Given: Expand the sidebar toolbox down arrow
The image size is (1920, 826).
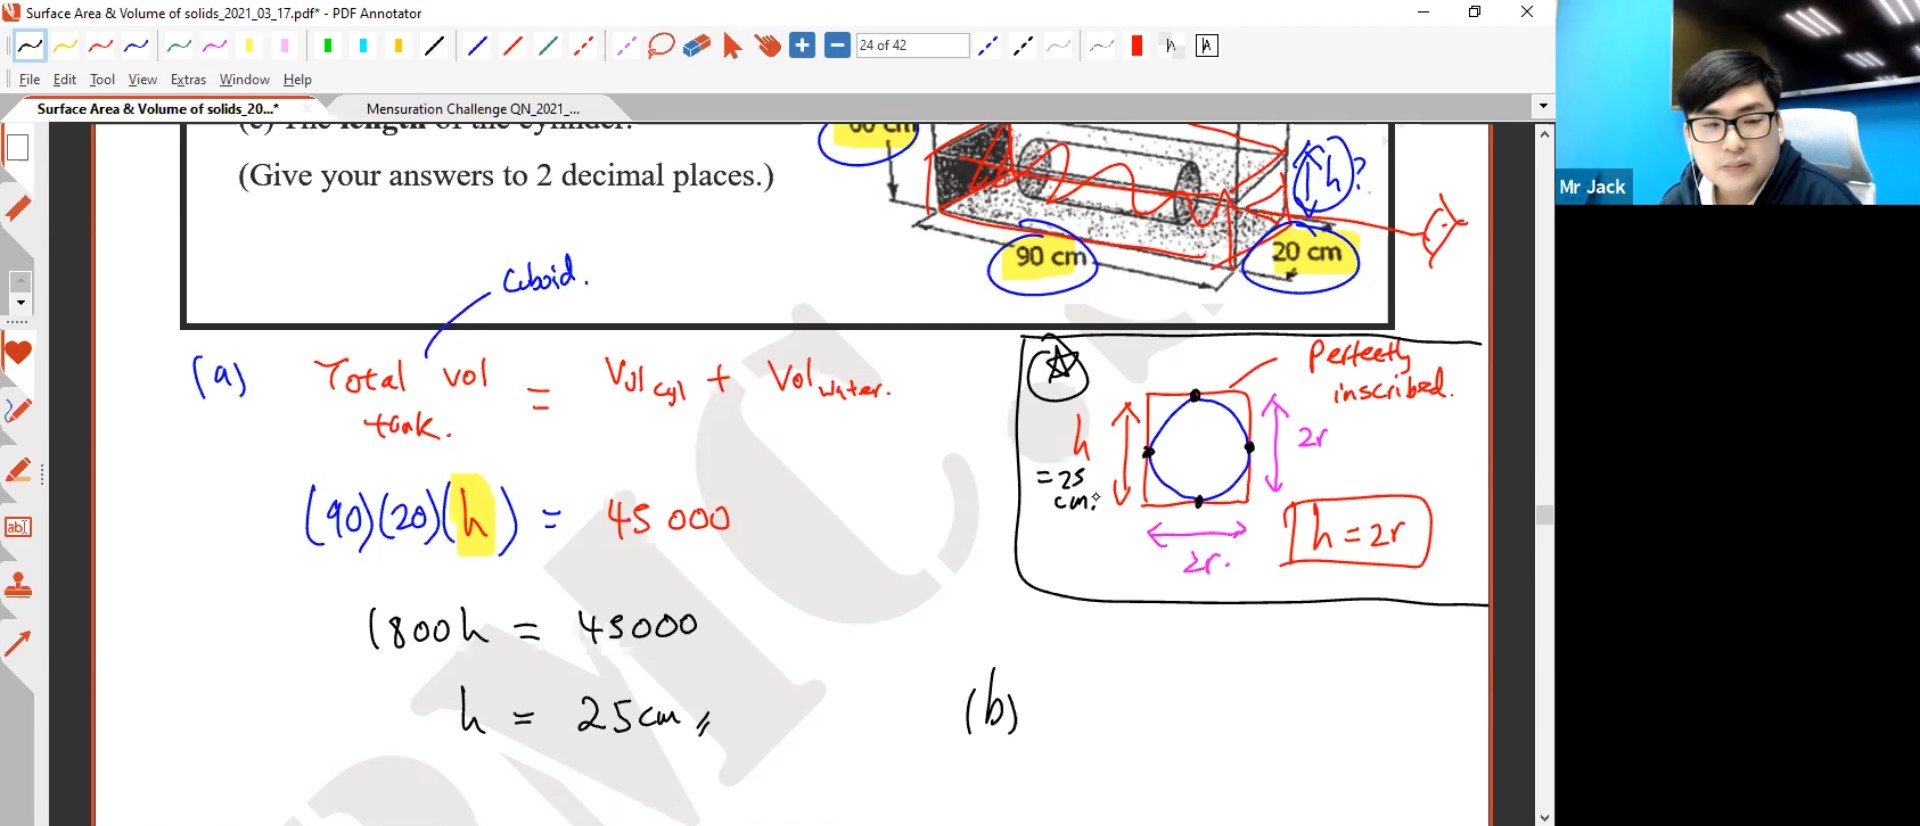Looking at the screenshot, I should (20, 302).
